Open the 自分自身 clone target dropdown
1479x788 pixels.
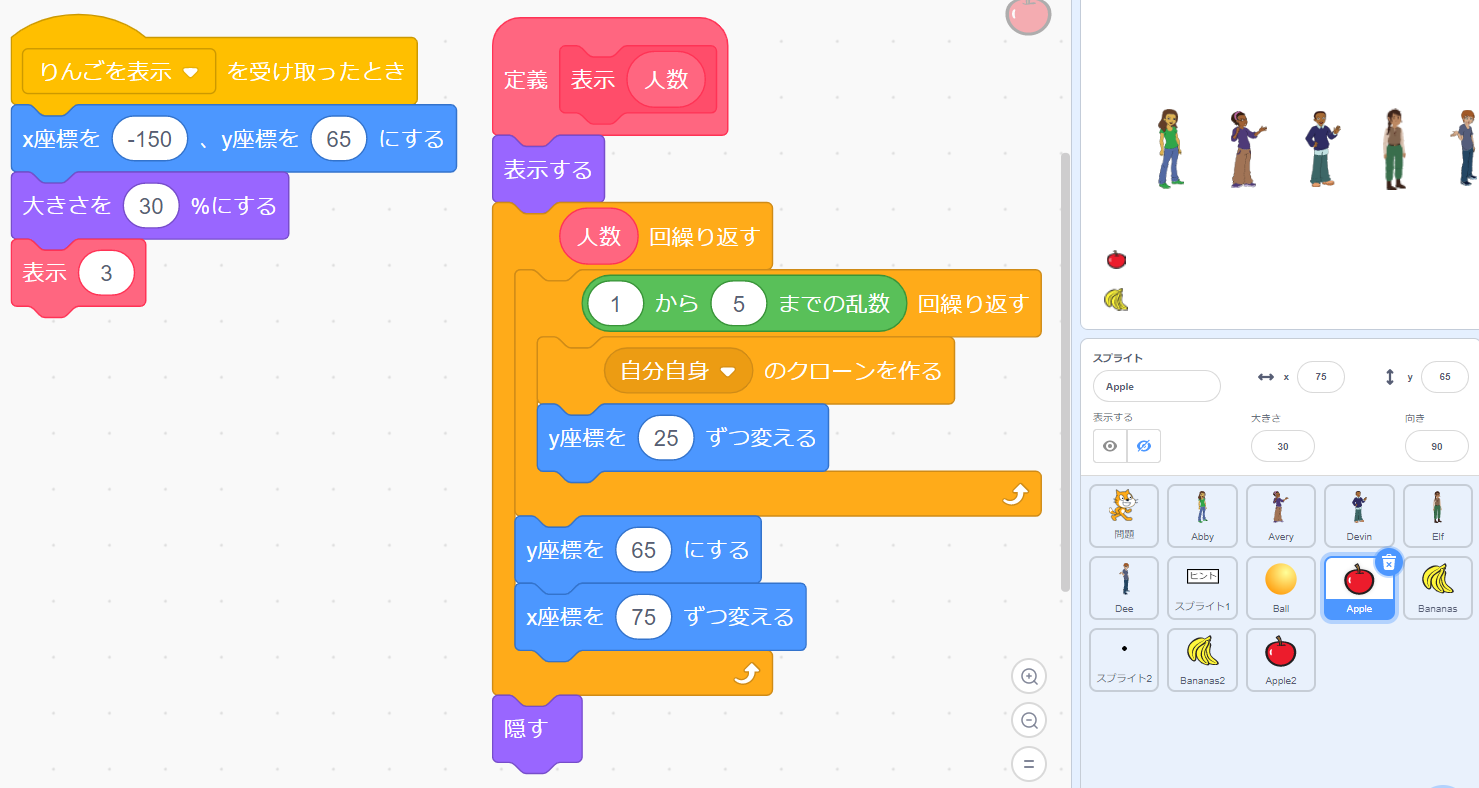click(678, 371)
